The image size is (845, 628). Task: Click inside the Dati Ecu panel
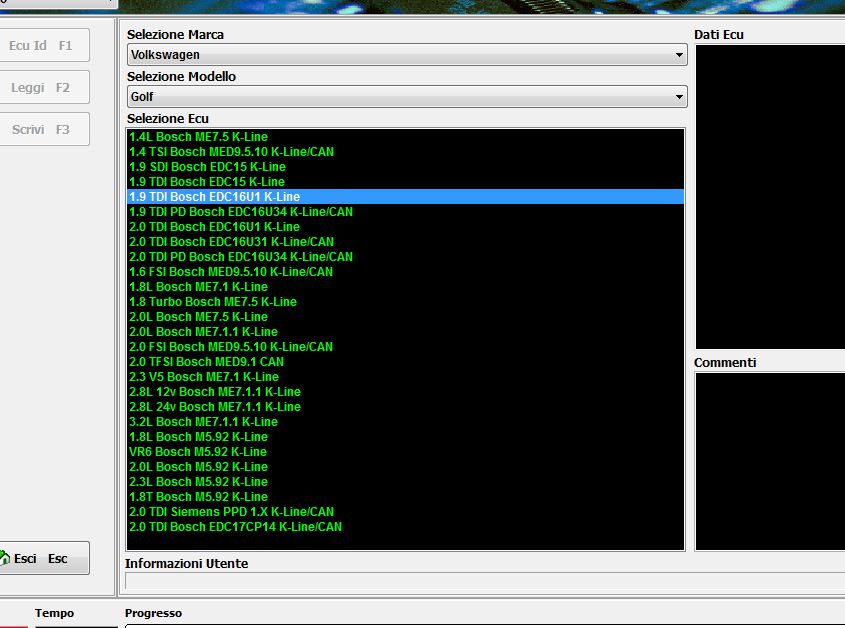click(770, 197)
